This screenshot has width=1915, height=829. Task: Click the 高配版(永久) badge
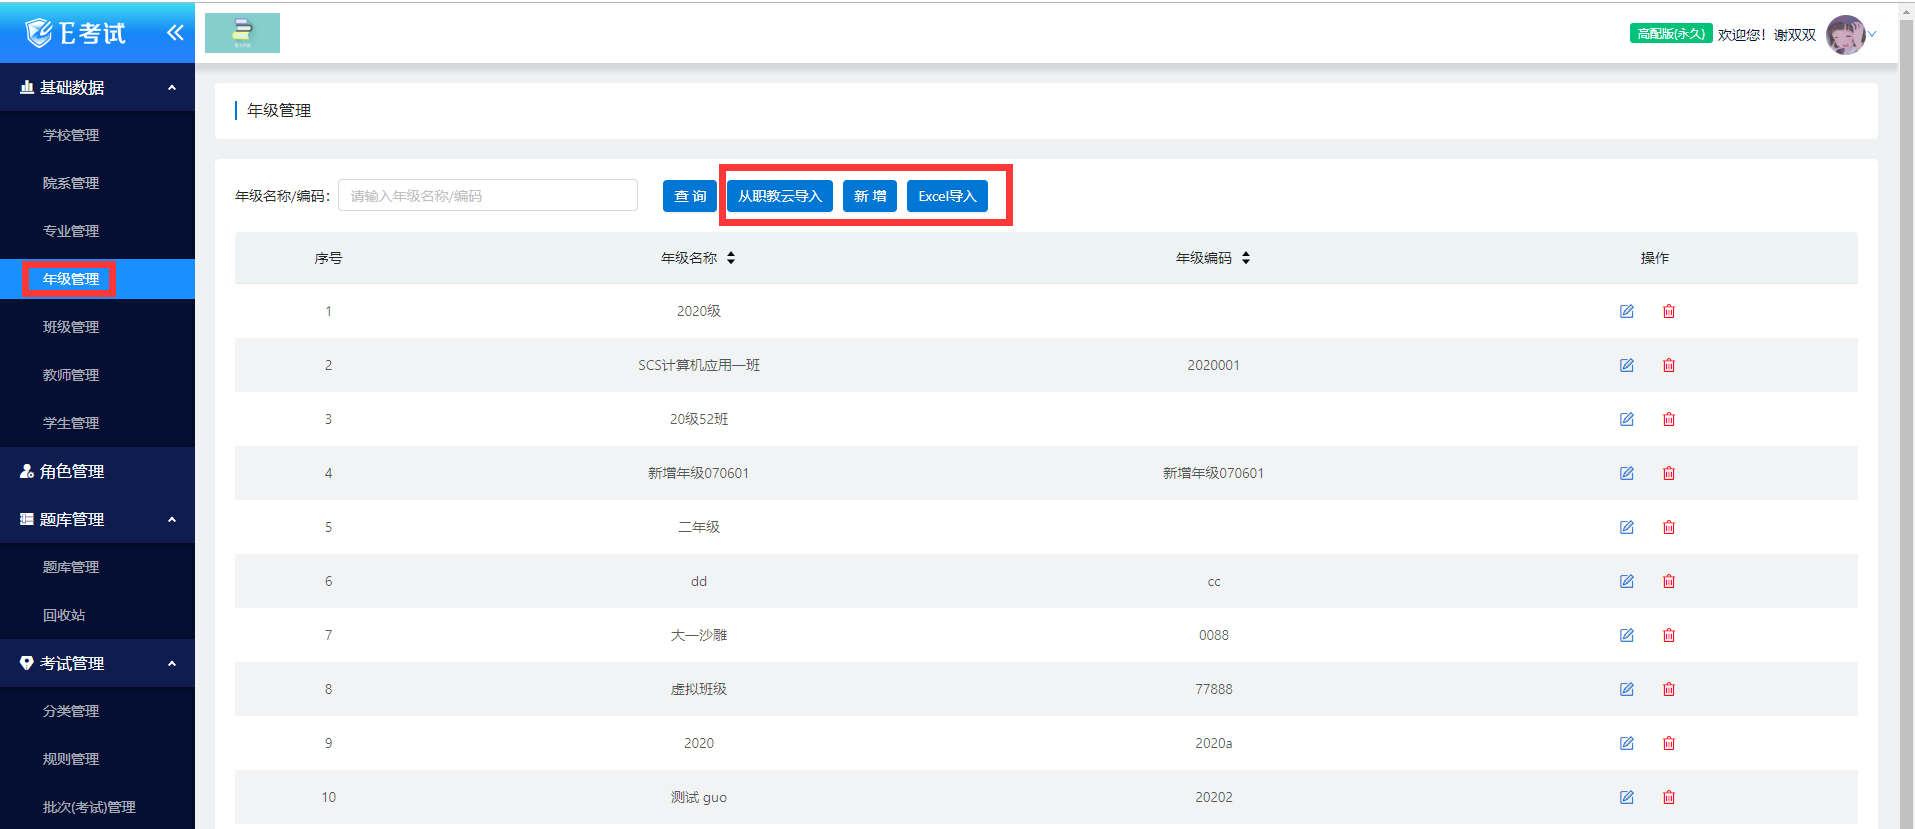coord(1671,34)
